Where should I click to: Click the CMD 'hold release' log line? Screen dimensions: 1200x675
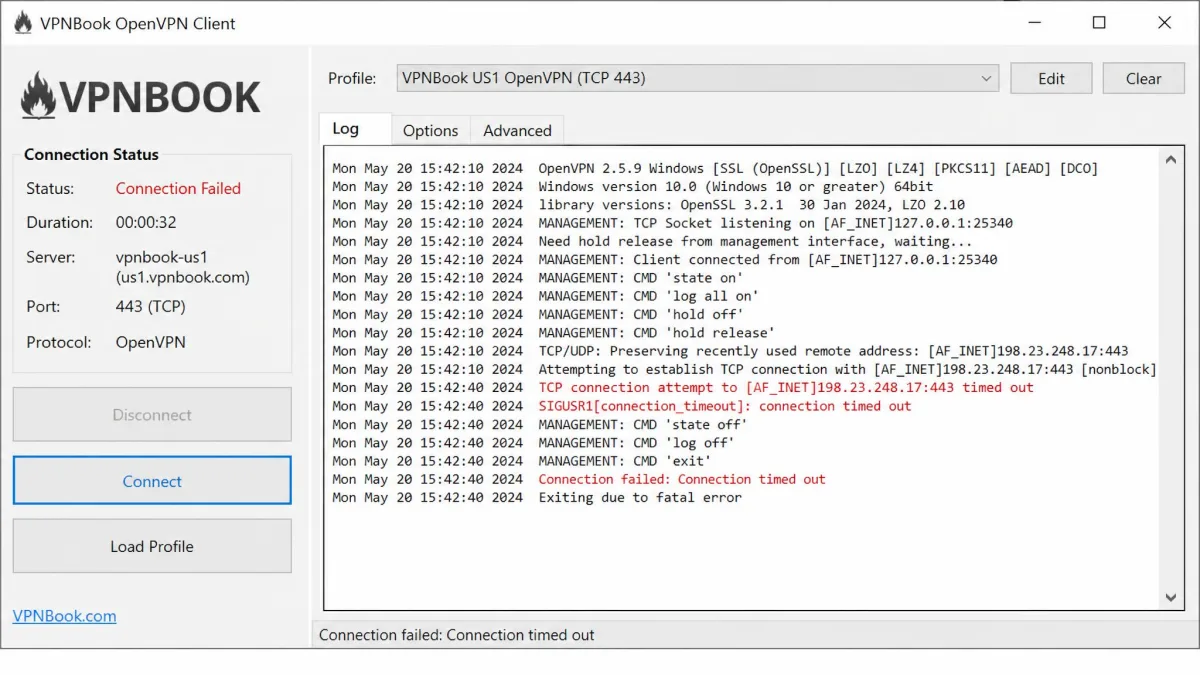(x=553, y=332)
